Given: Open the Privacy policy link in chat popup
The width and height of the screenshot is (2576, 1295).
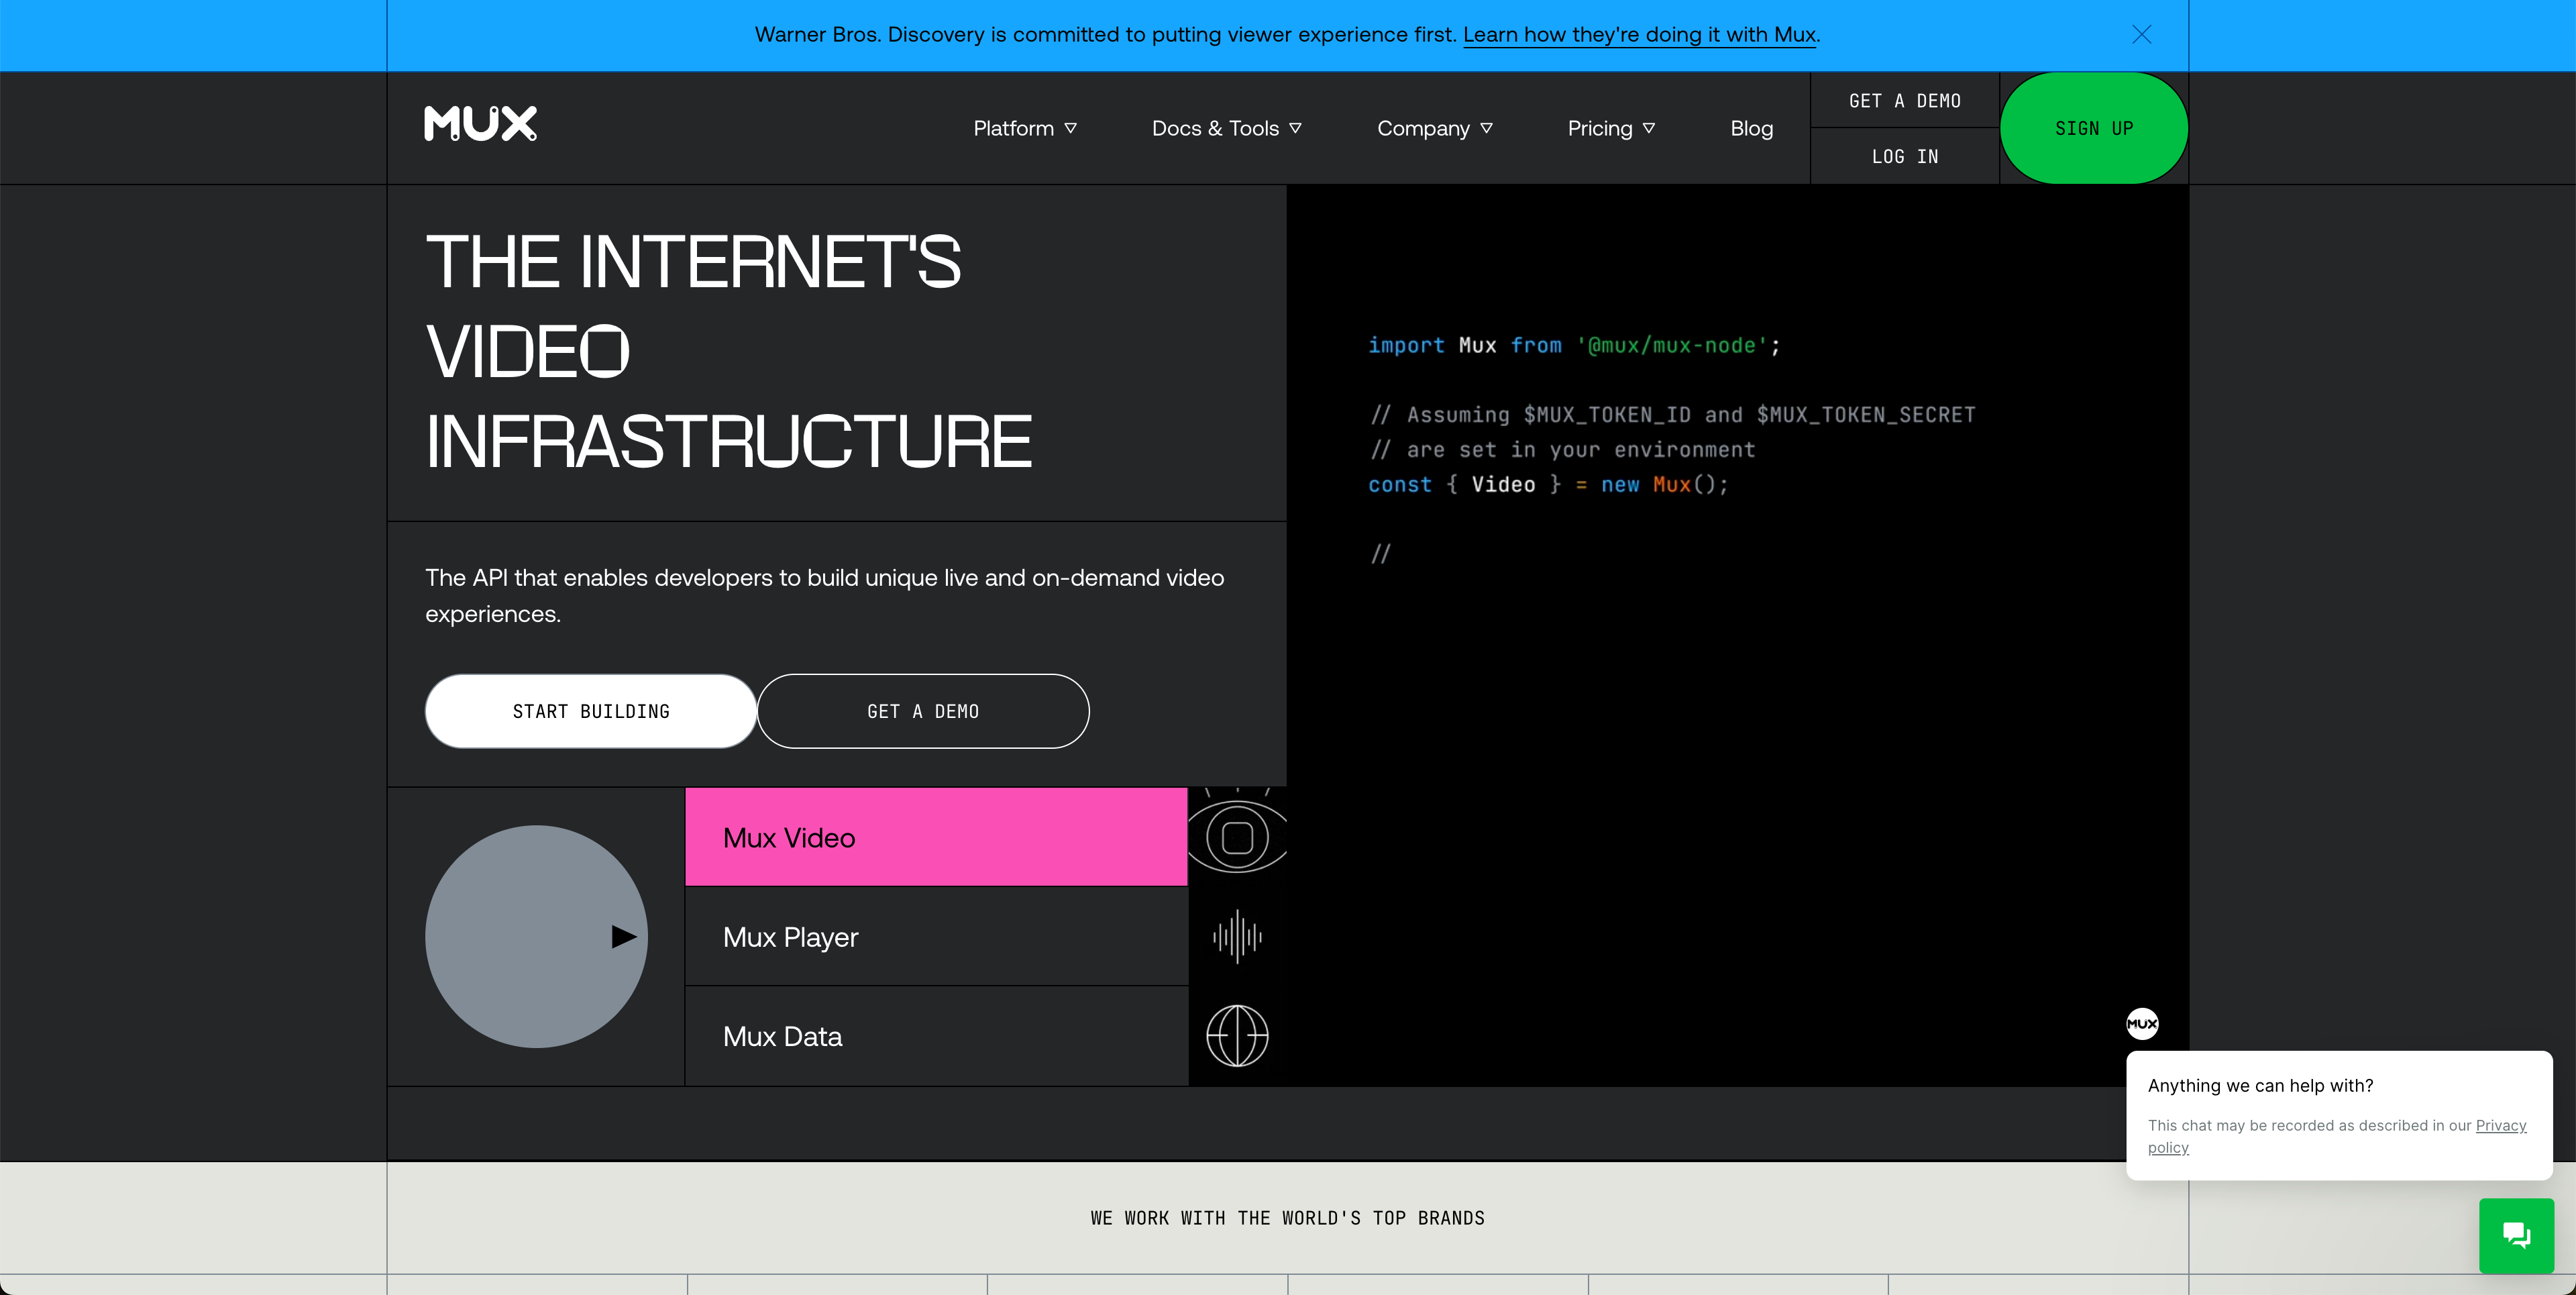Looking at the screenshot, I should 2500,1125.
